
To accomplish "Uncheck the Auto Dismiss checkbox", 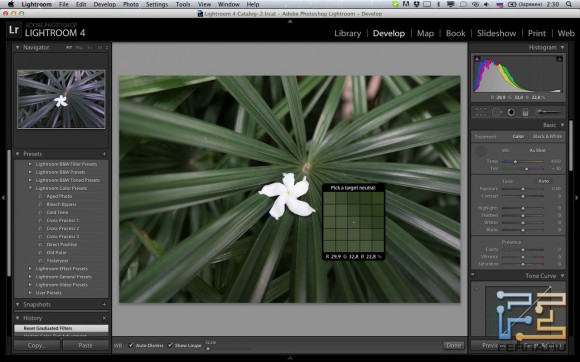I will tap(131, 345).
